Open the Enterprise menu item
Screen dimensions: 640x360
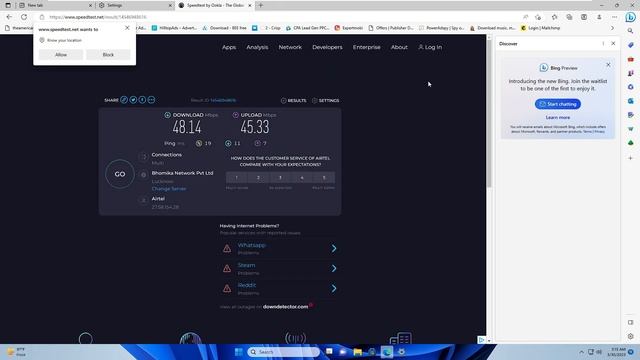pos(367,47)
